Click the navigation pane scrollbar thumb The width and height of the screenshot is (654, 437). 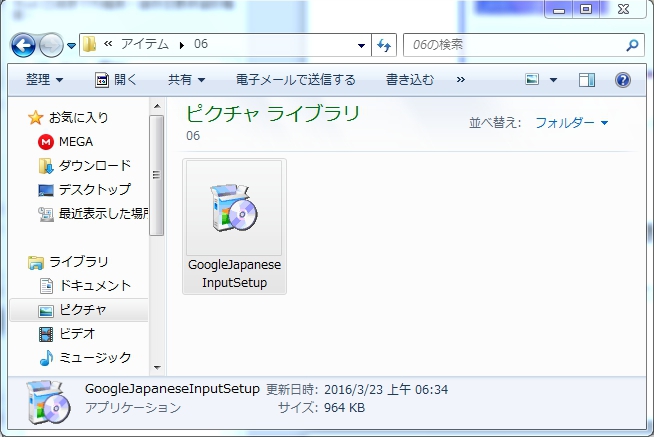click(156, 175)
